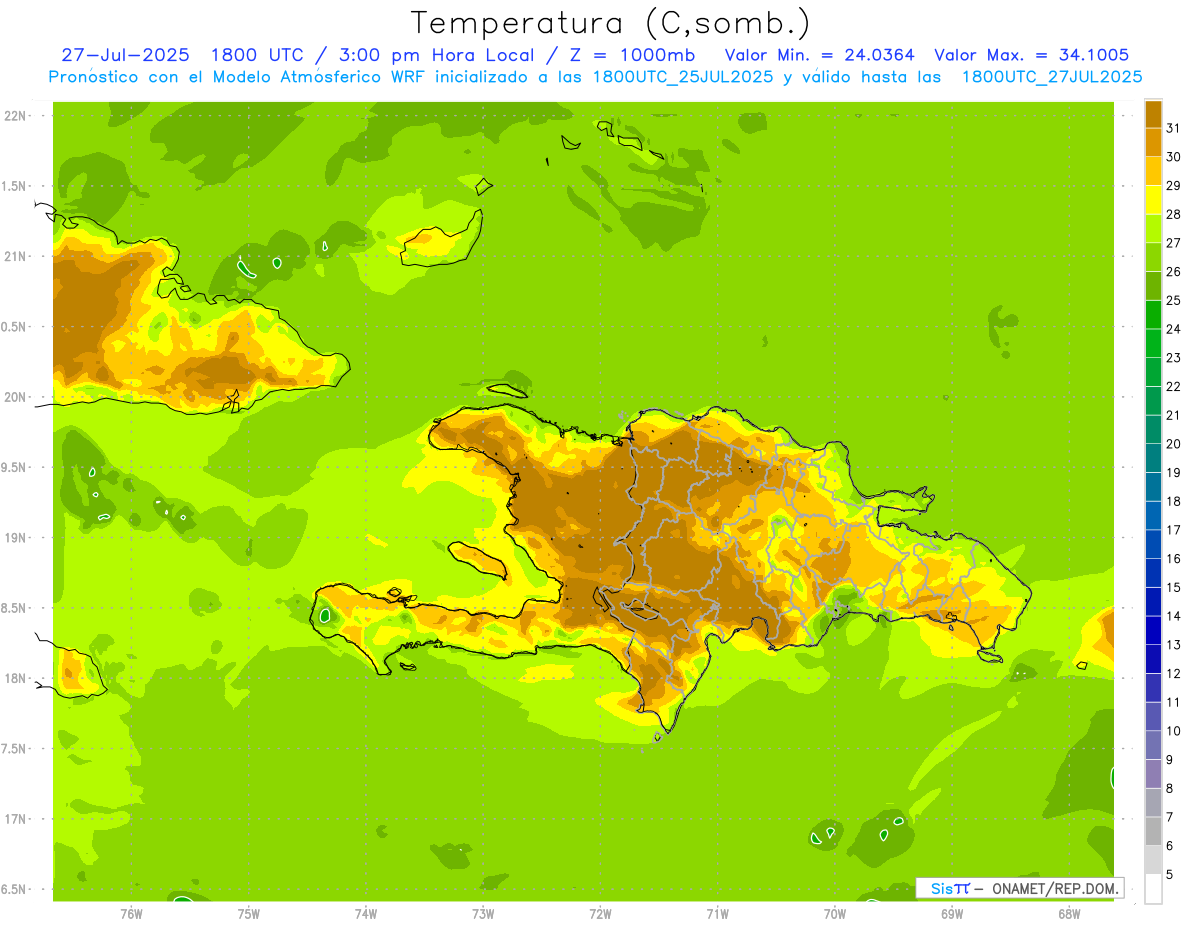
Task: Click the legend value "15"
Action: (1174, 588)
